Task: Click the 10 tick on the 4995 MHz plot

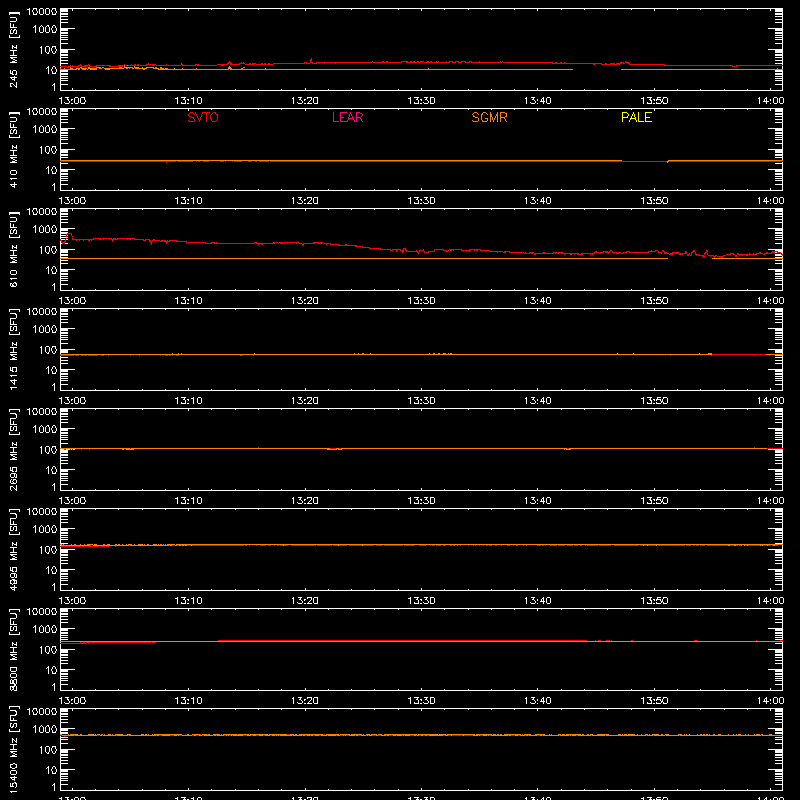Action: pos(51,570)
